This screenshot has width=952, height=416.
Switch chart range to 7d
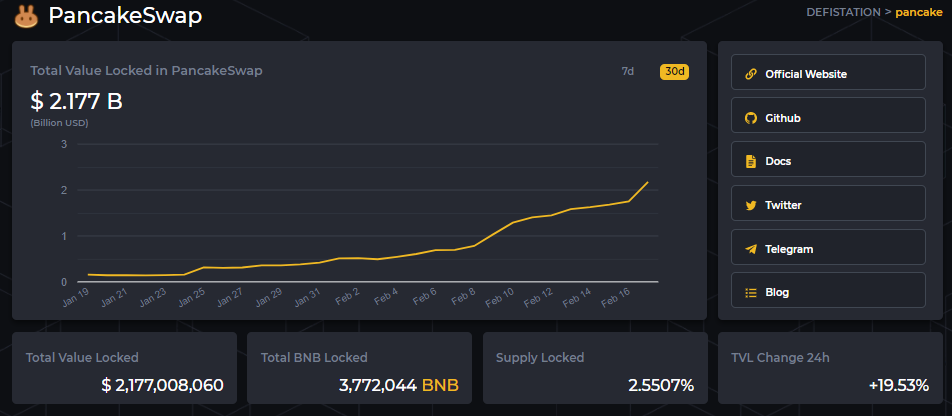click(x=628, y=72)
